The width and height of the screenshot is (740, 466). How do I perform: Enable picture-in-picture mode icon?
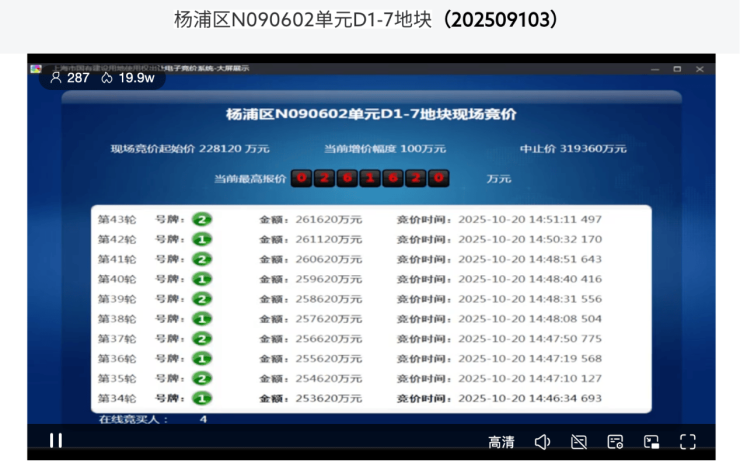(651, 442)
